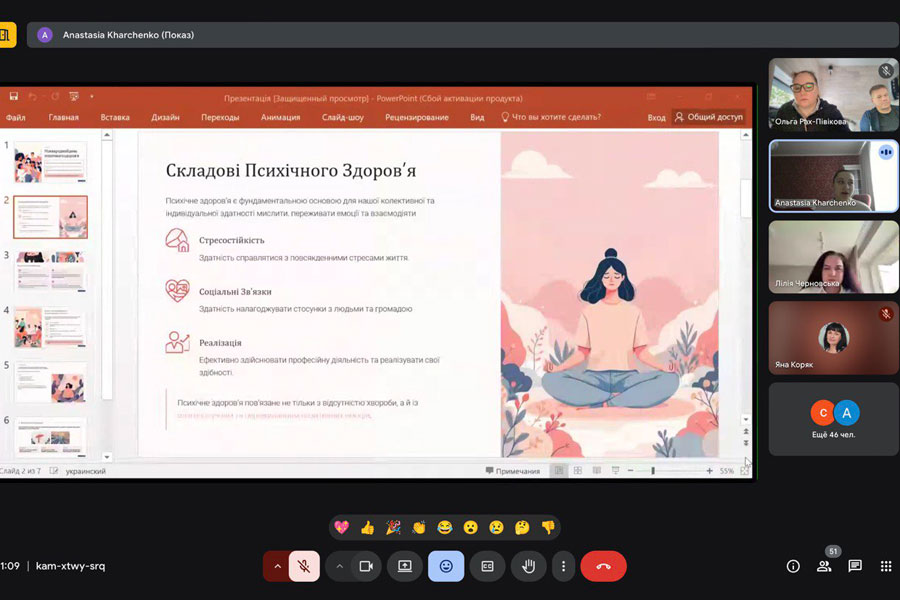Switch to the Дизайн ribbon tab
This screenshot has height=600, width=900.
[165, 117]
